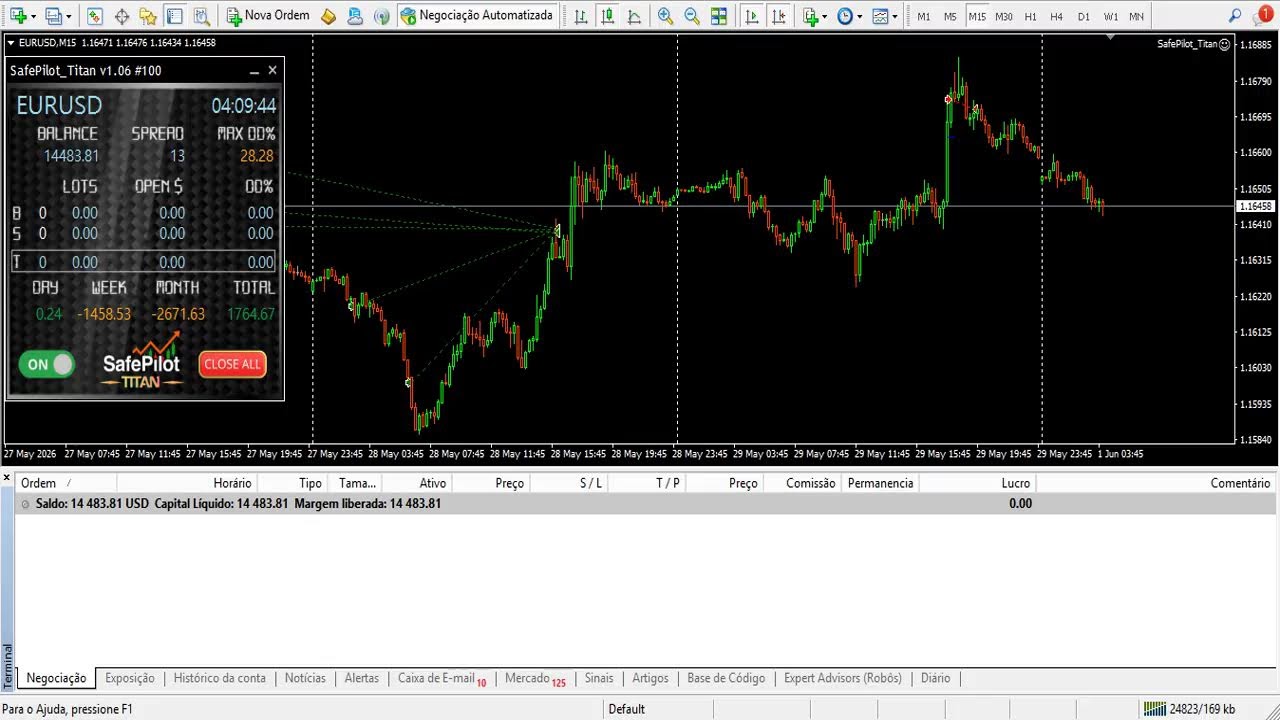1280x720 pixels.
Task: Zoom out the chart
Action: [691, 16]
